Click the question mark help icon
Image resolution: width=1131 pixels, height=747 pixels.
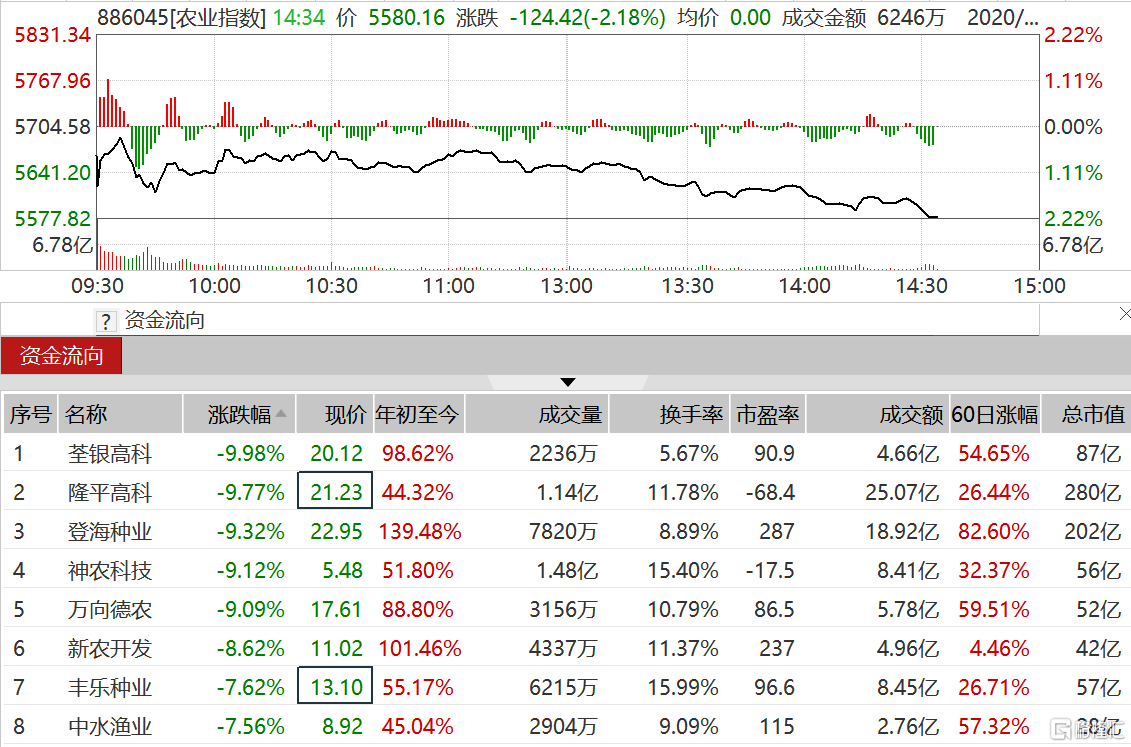tap(105, 321)
